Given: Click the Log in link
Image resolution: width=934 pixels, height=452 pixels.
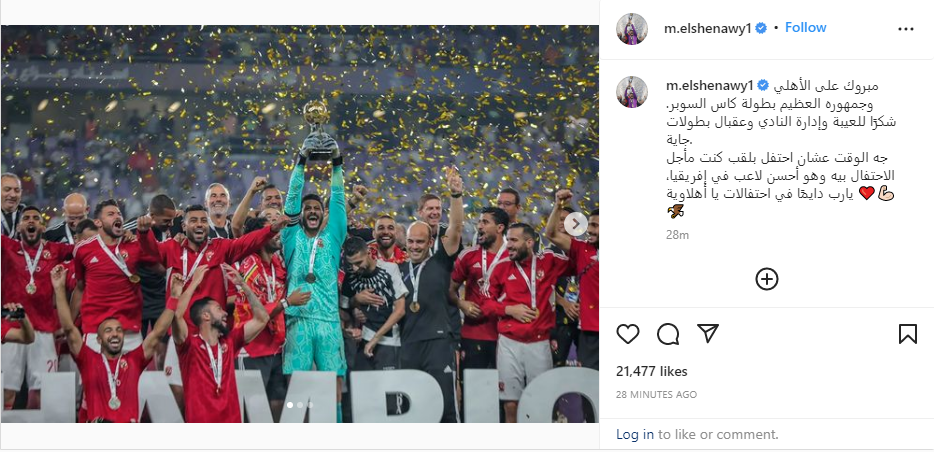Looking at the screenshot, I should (635, 435).
